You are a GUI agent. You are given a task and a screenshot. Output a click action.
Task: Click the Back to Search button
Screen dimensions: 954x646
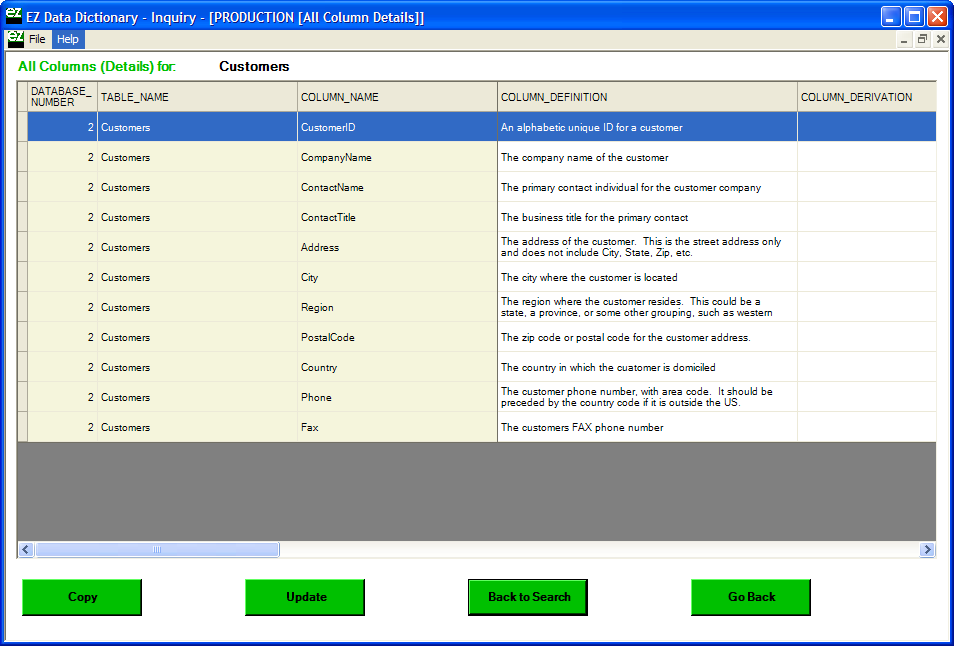coord(528,597)
